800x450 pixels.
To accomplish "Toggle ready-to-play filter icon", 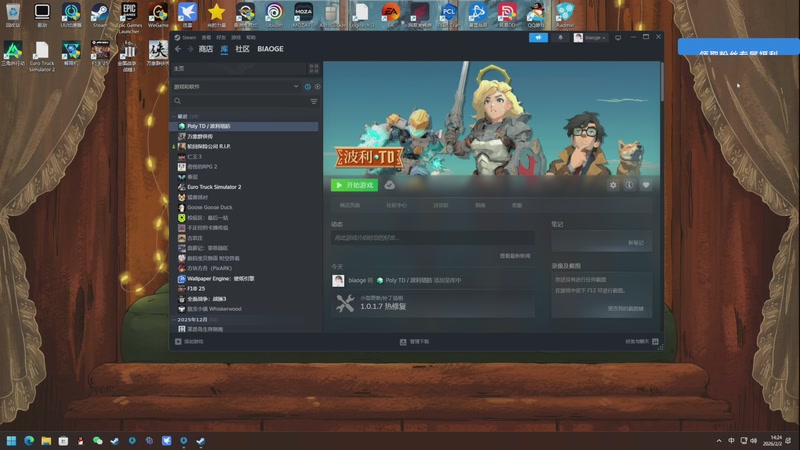I will click(317, 87).
